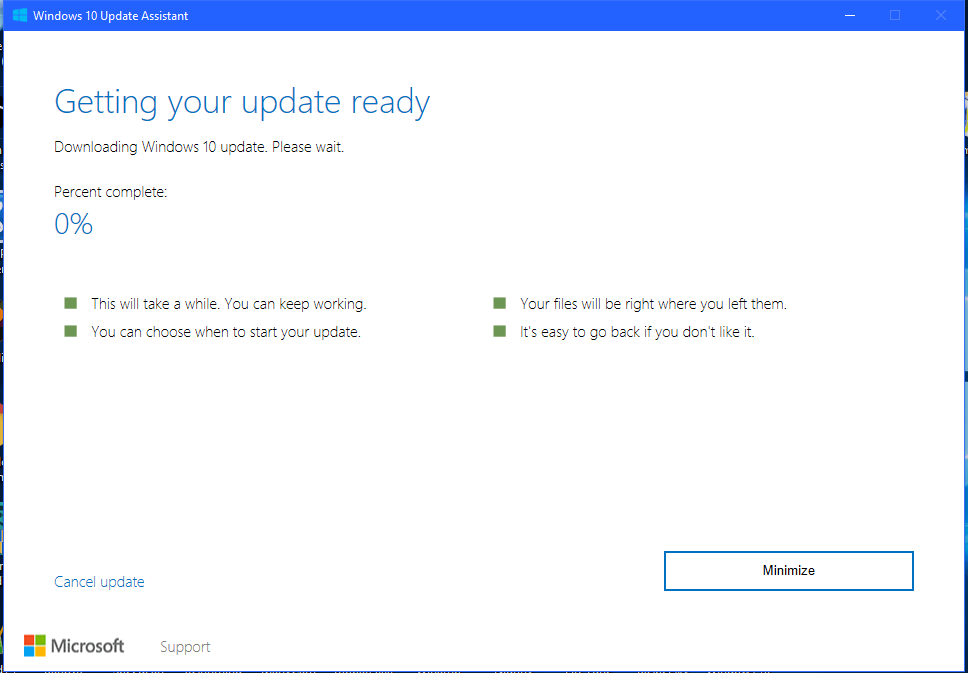Click the Minimize button in the dialog

click(788, 571)
